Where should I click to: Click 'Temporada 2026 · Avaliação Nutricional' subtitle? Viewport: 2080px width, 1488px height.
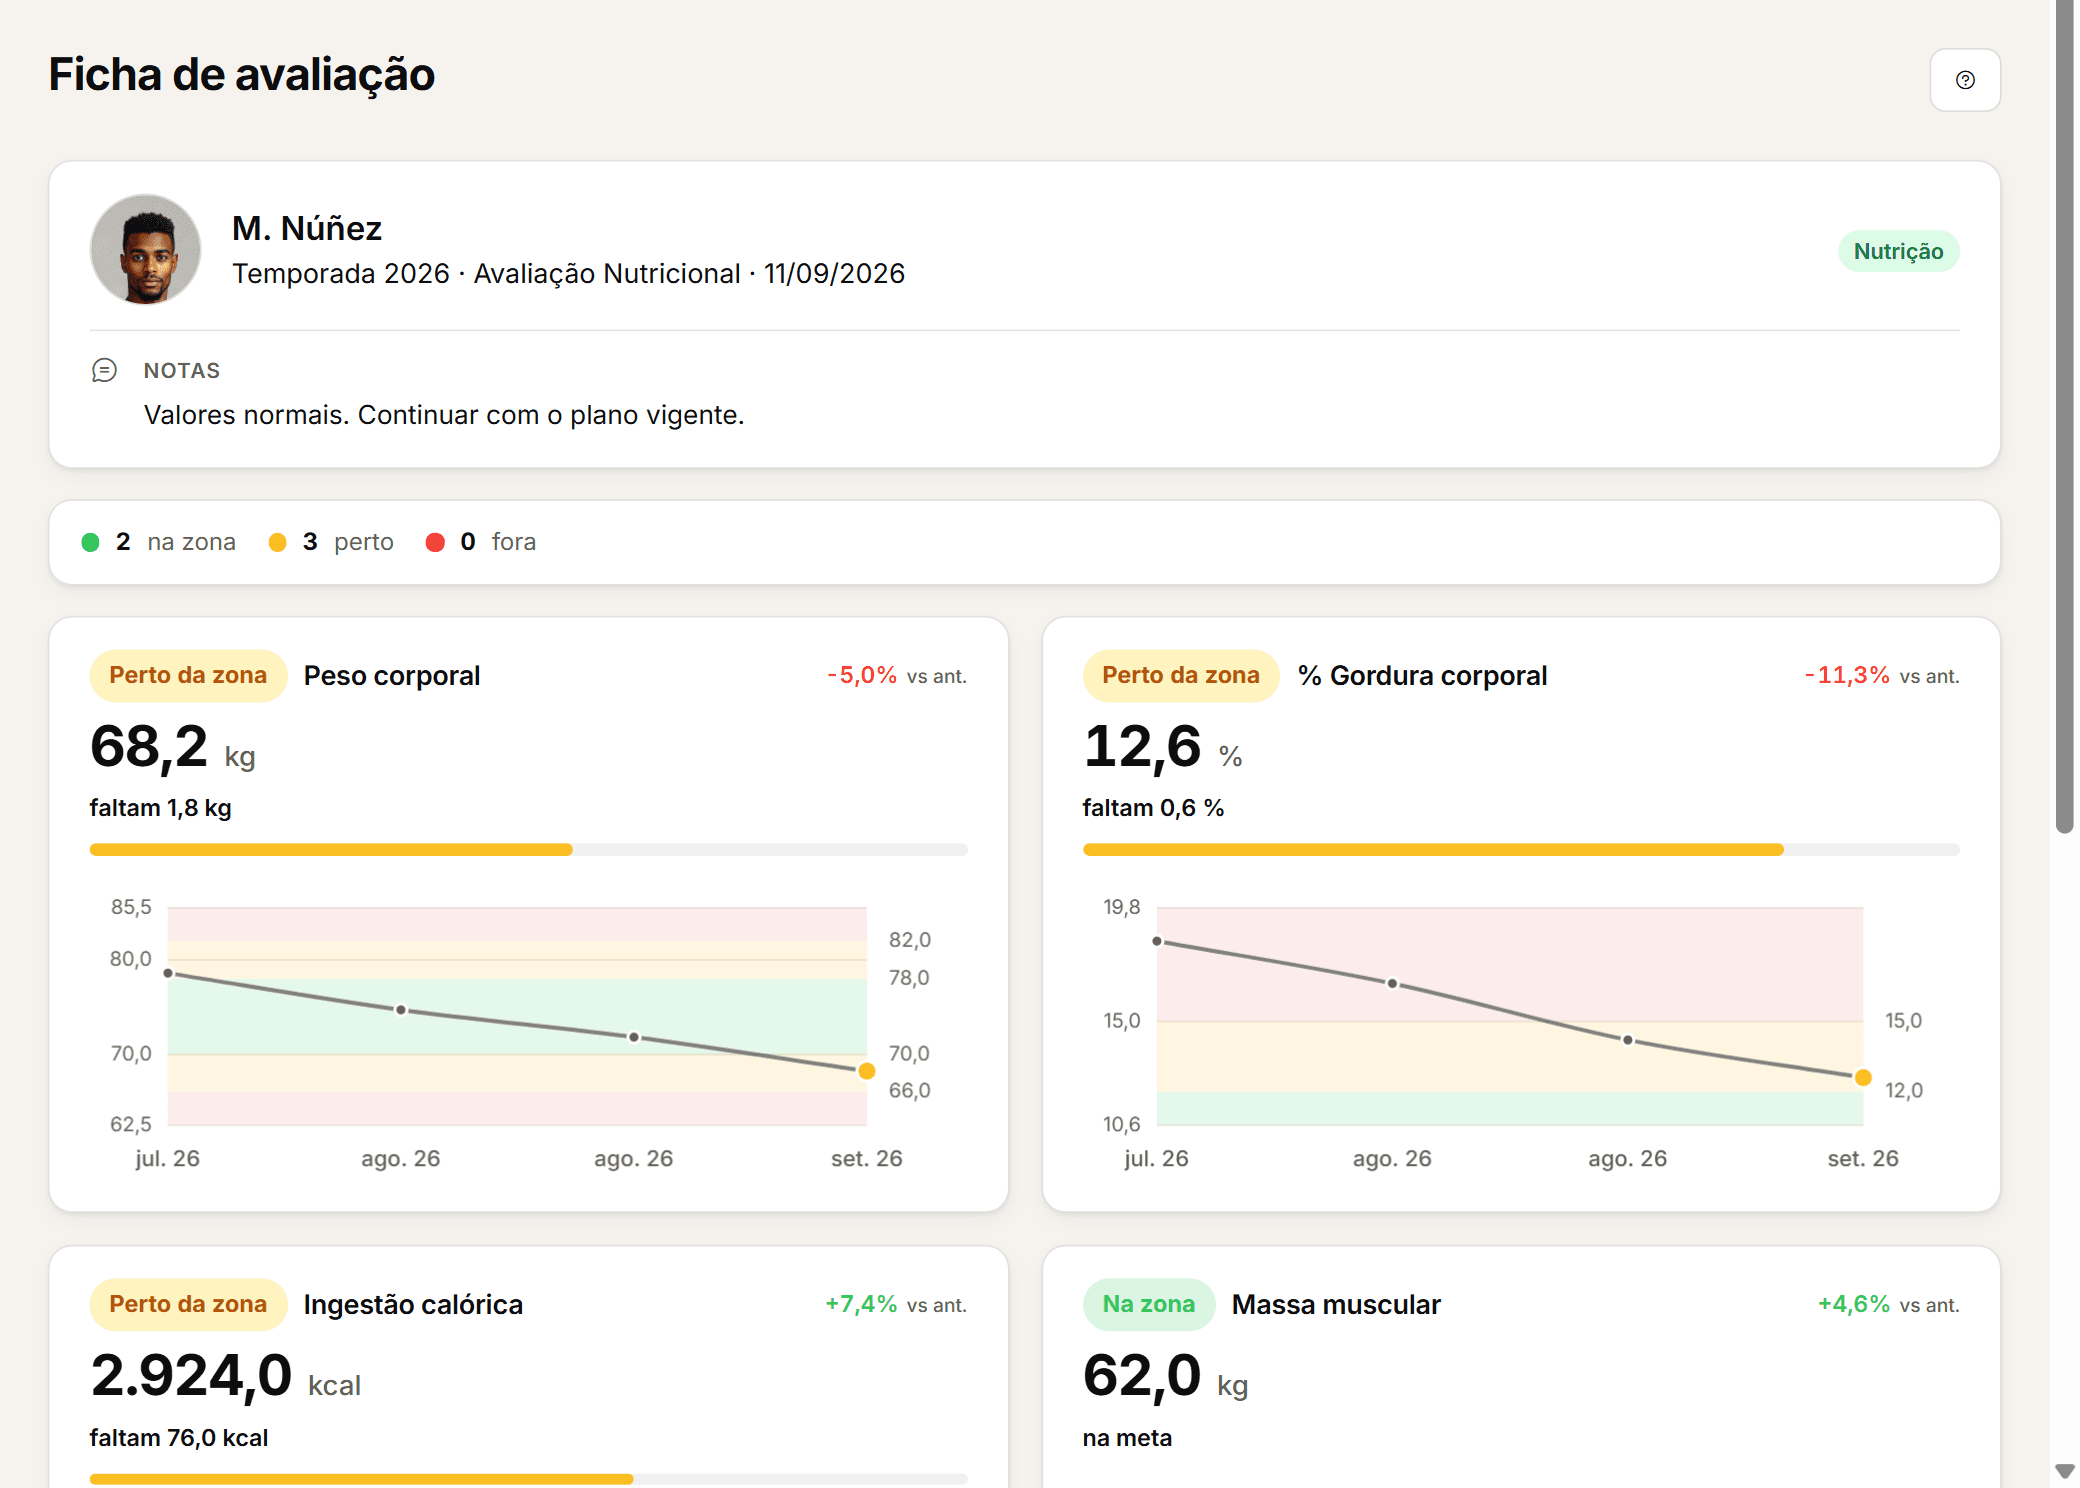click(x=486, y=274)
